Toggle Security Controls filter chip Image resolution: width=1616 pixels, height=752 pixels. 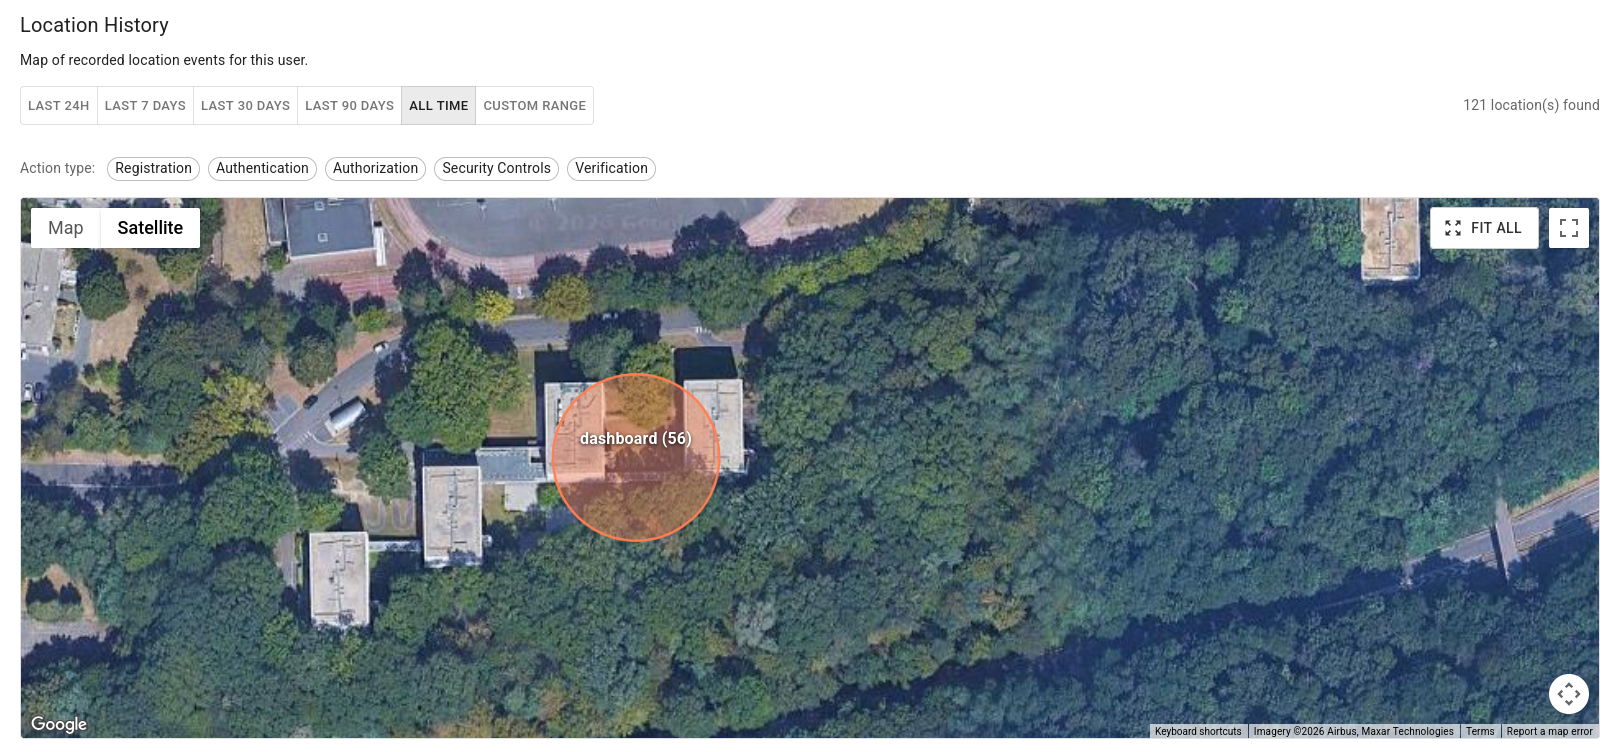tap(496, 169)
